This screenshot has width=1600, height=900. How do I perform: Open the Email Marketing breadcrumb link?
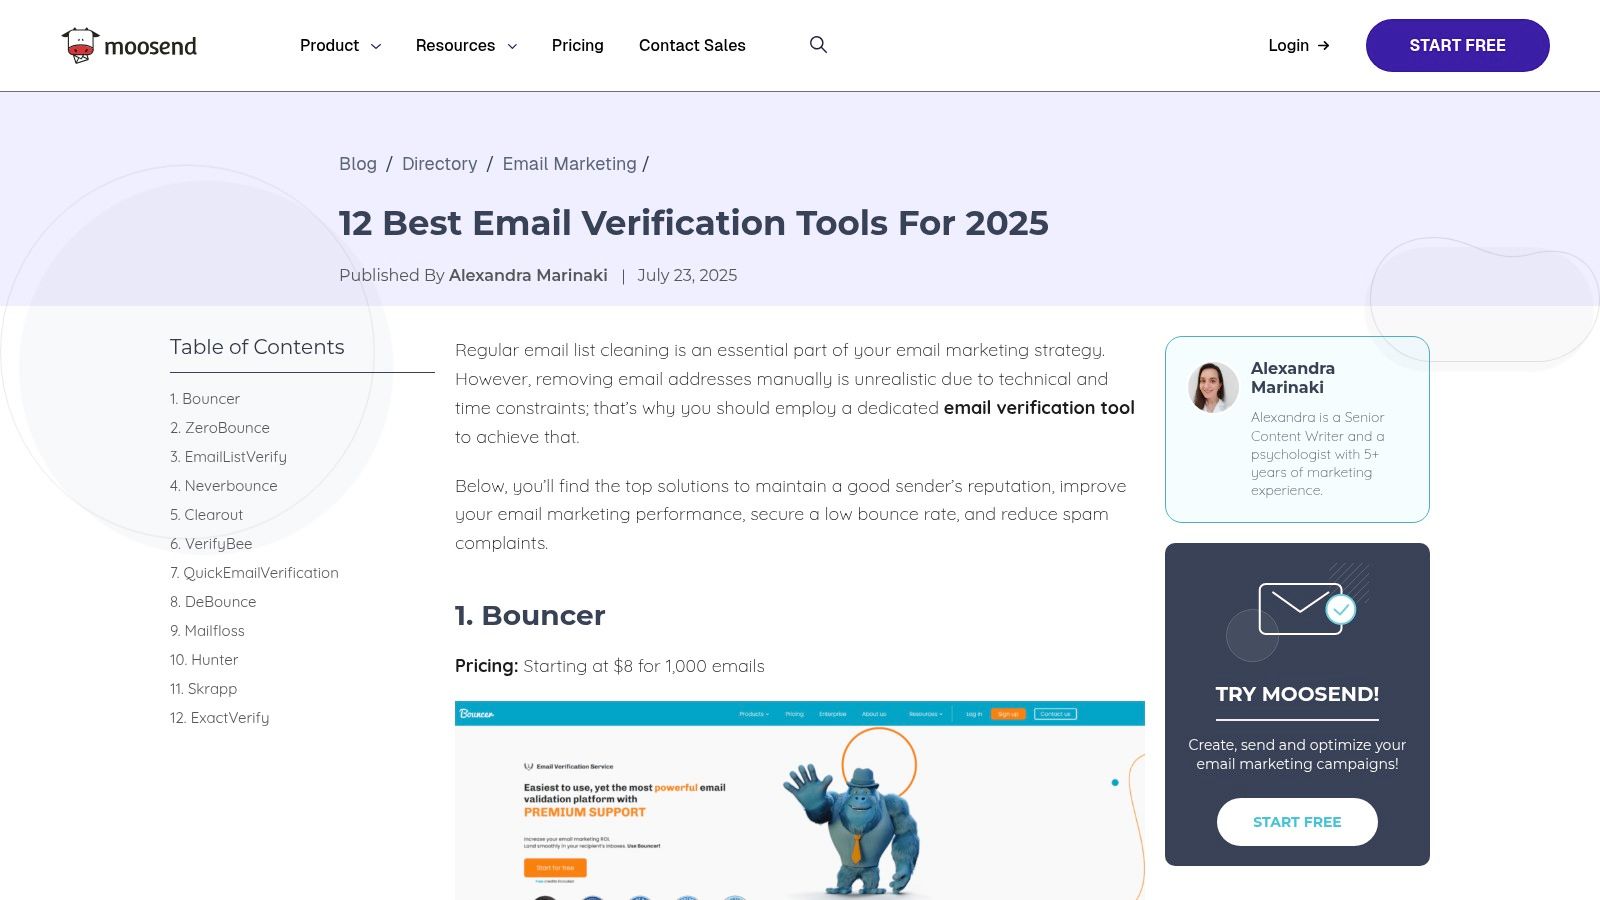(569, 164)
